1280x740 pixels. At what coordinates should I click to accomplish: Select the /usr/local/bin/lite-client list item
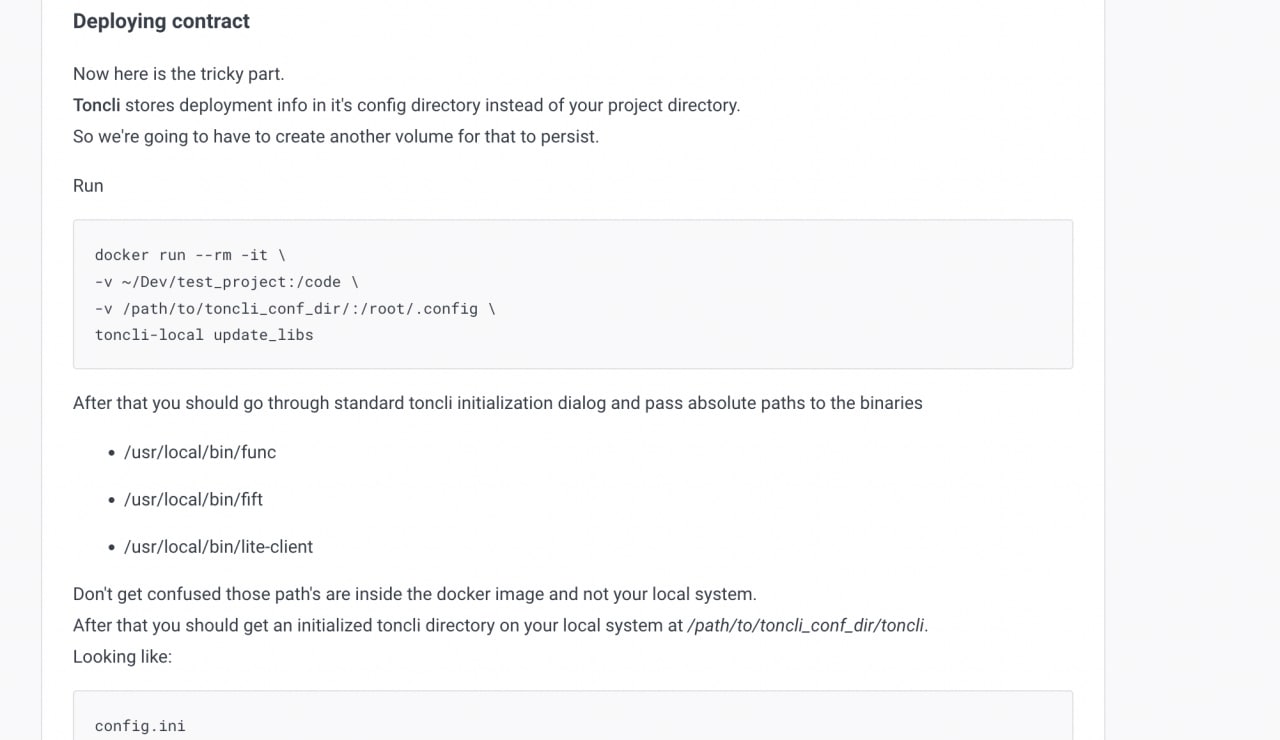[218, 547]
